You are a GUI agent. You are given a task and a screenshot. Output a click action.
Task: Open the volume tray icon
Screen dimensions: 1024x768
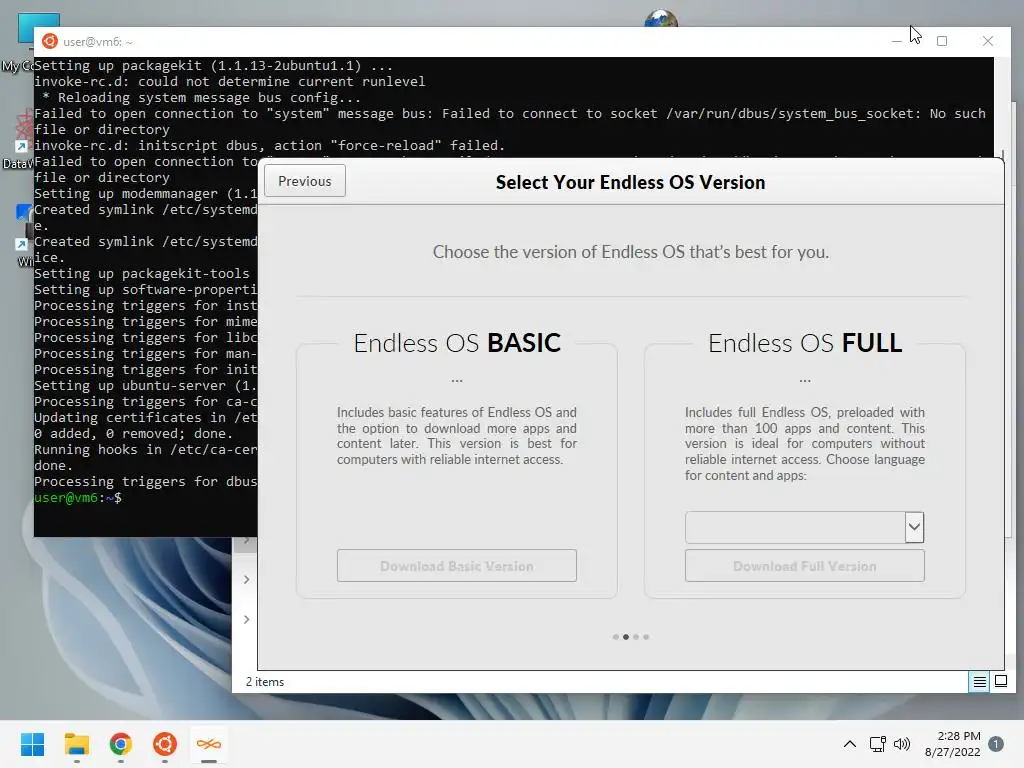coord(902,744)
